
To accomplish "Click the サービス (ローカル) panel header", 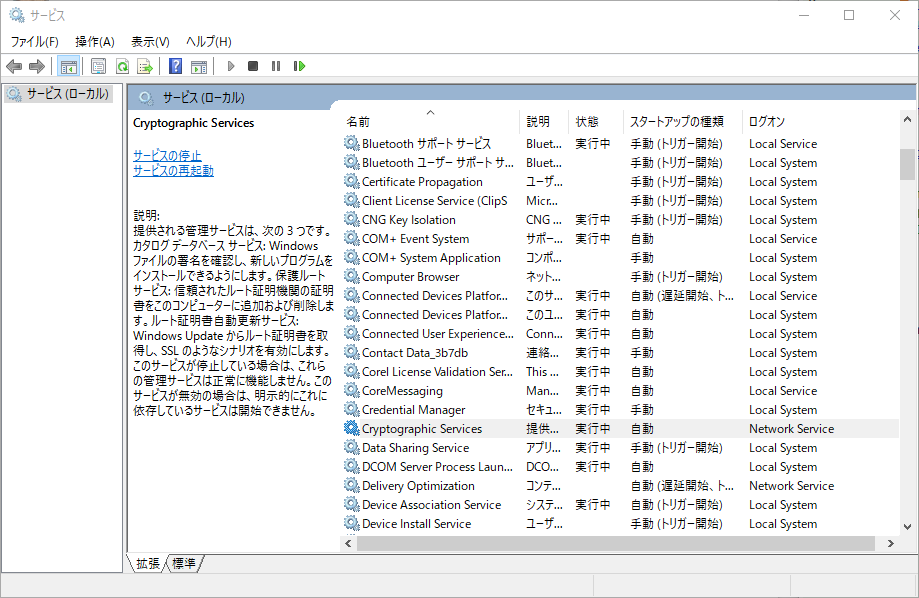I will coord(522,98).
